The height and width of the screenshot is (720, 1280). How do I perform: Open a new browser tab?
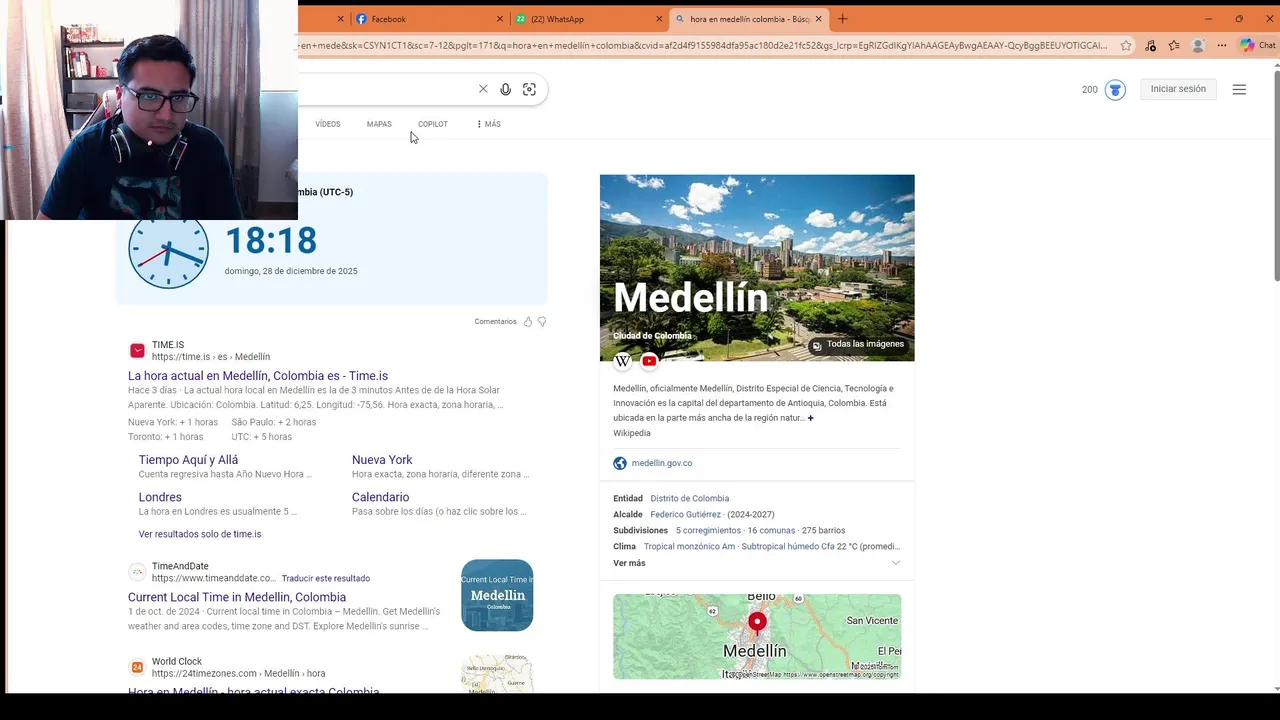[x=842, y=19]
